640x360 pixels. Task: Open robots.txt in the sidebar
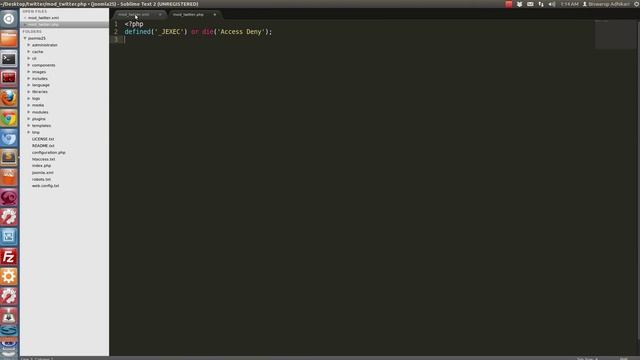41,179
